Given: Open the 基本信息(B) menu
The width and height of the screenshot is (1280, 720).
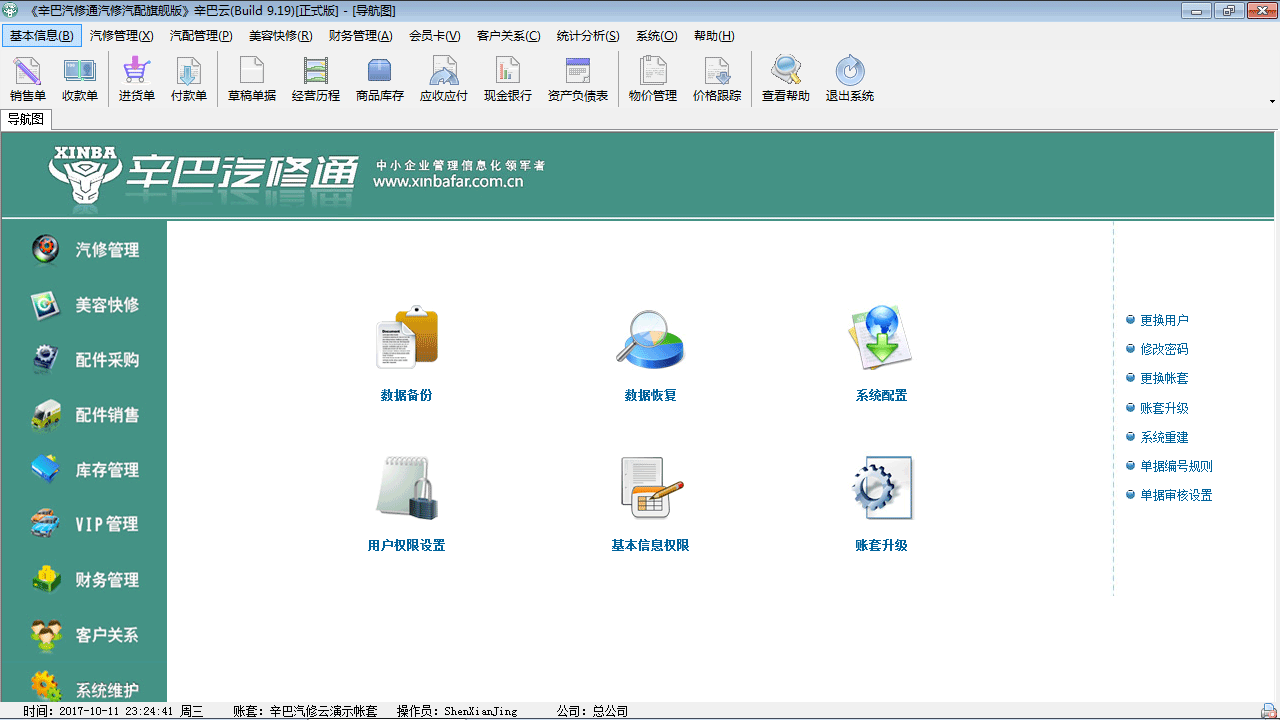Looking at the screenshot, I should point(42,36).
